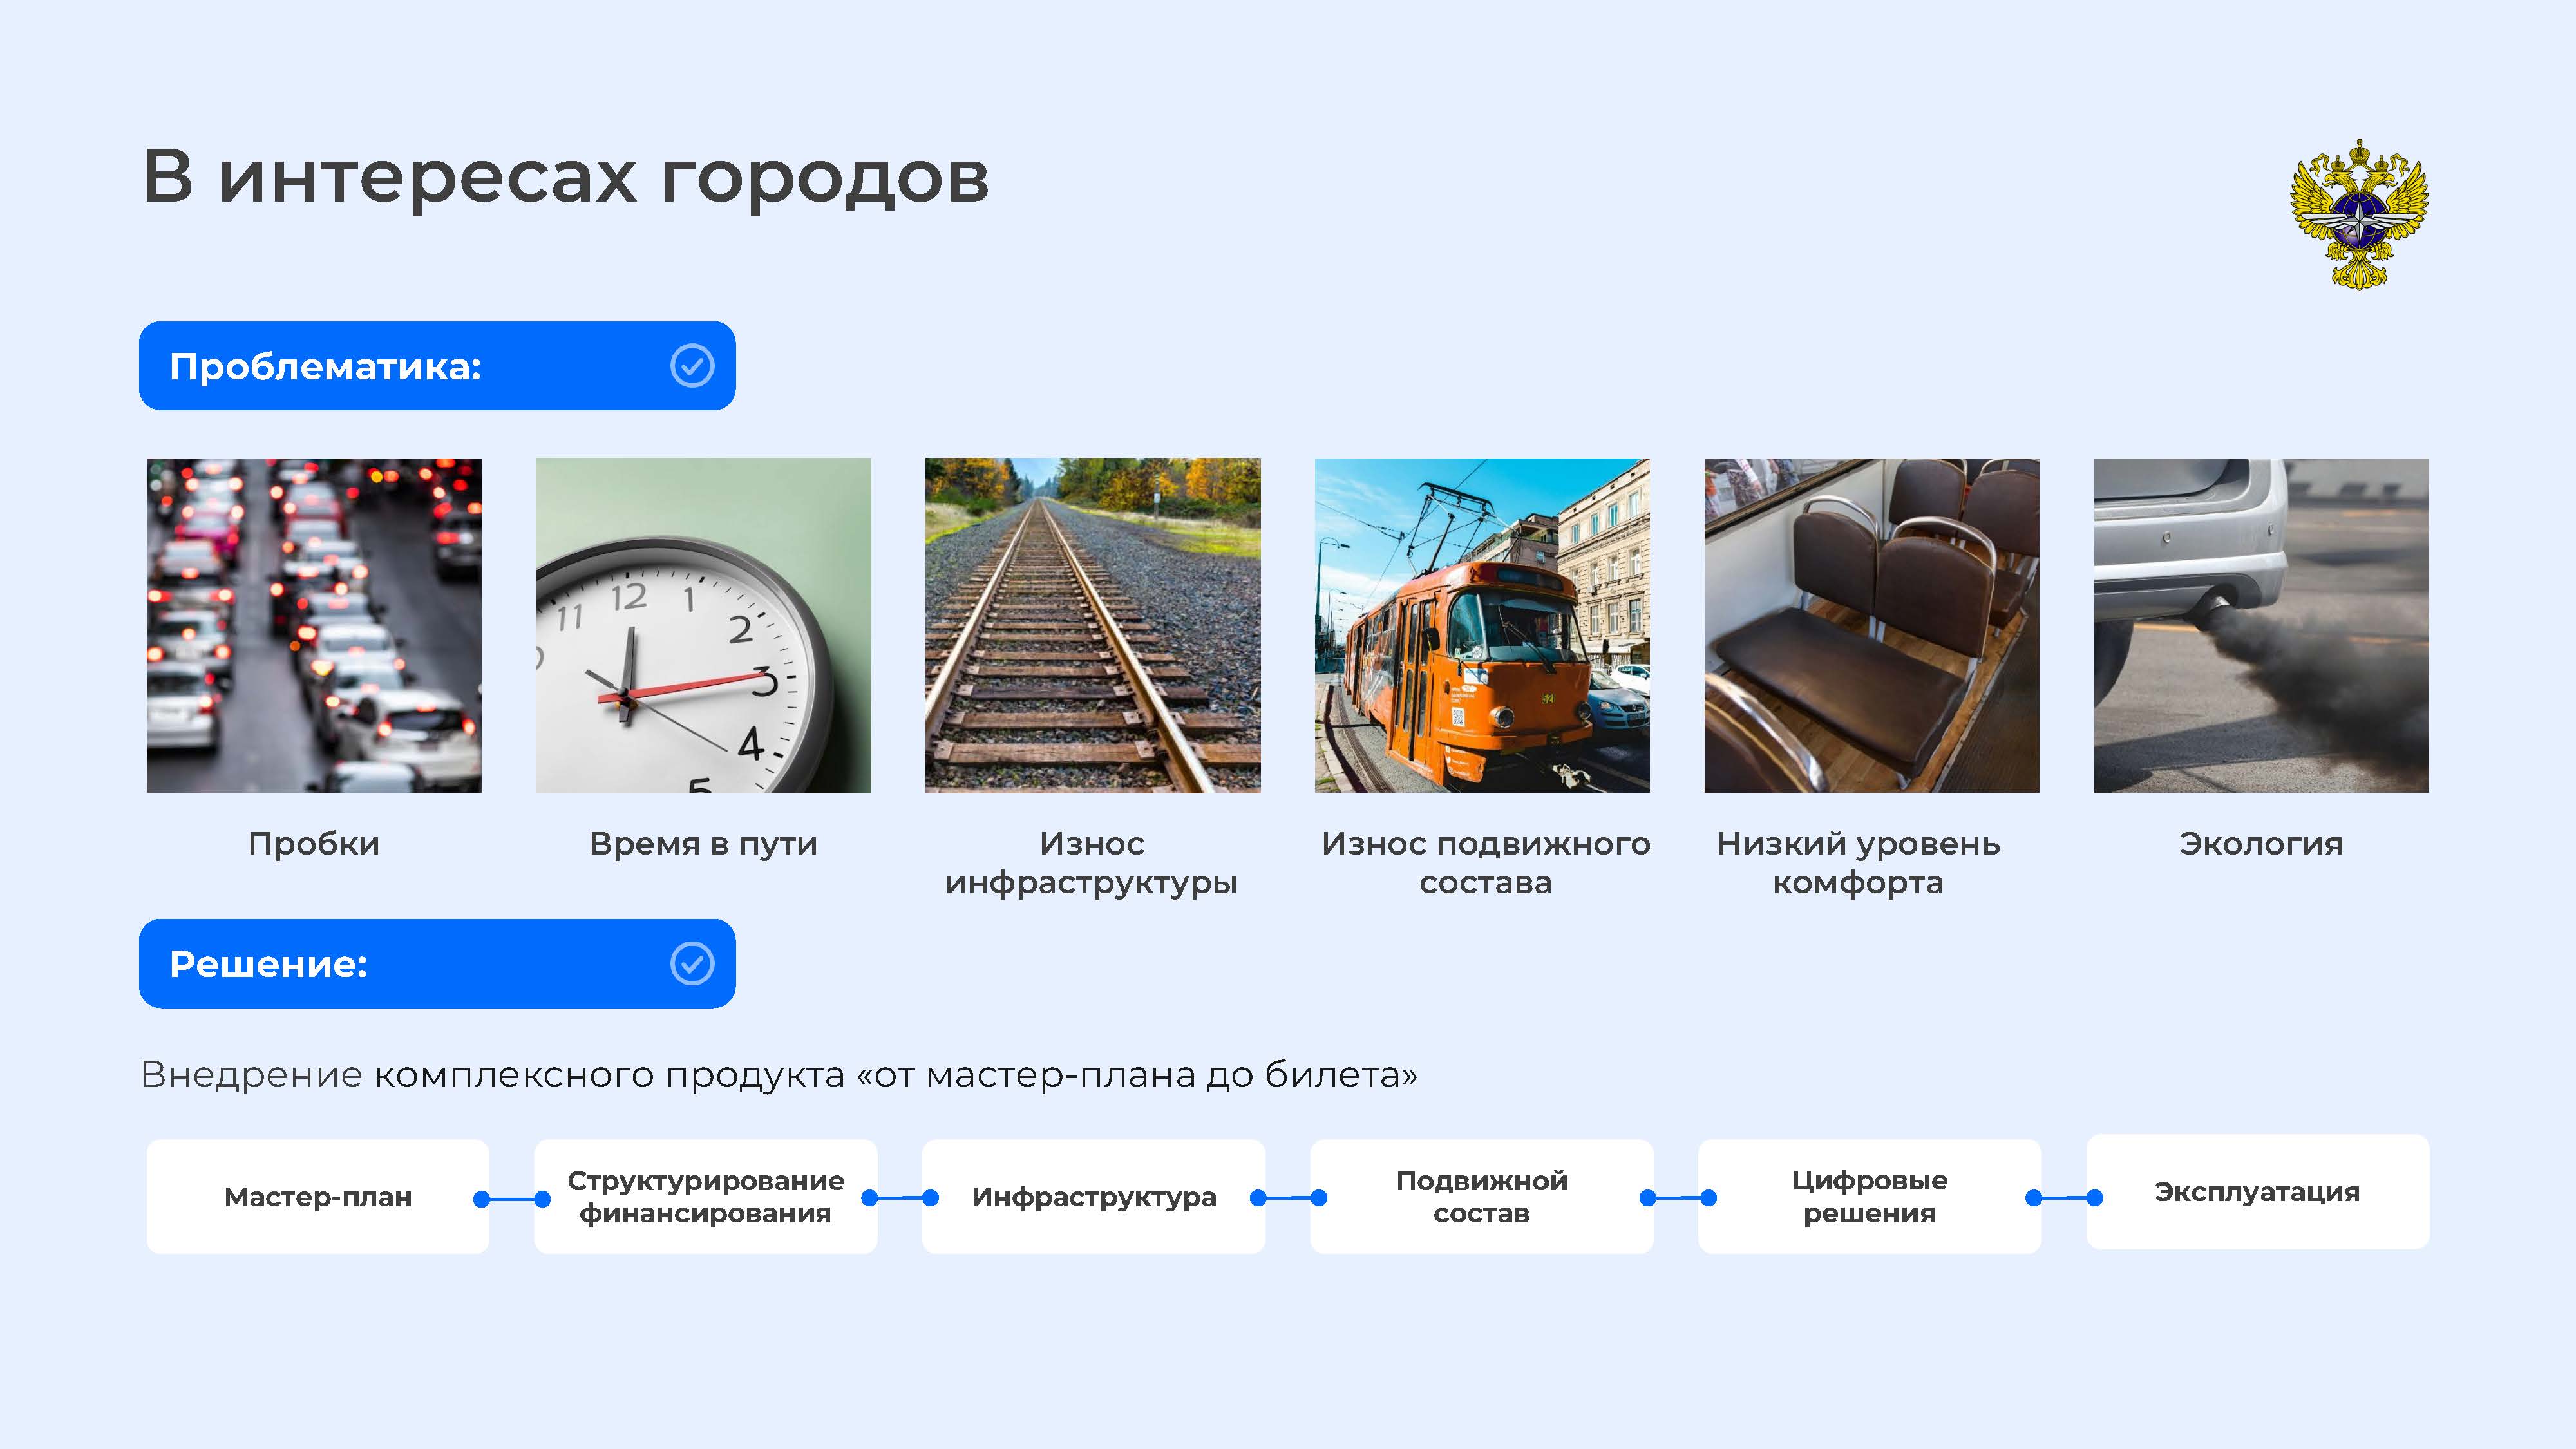Select the orange tram image
The image size is (2576, 1449).
coord(1481,626)
